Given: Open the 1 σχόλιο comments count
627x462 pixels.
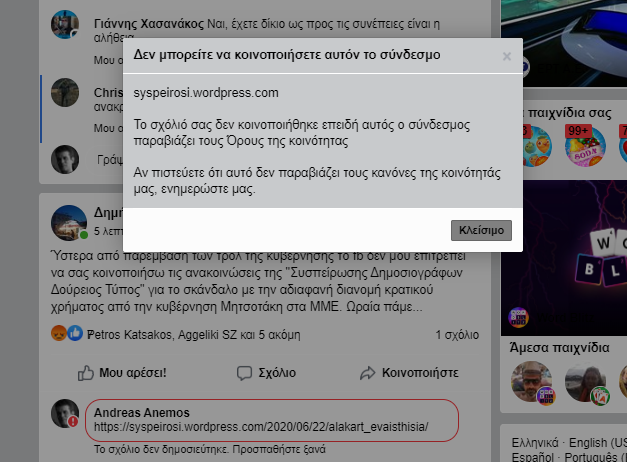Looking at the screenshot, I should tap(457, 335).
